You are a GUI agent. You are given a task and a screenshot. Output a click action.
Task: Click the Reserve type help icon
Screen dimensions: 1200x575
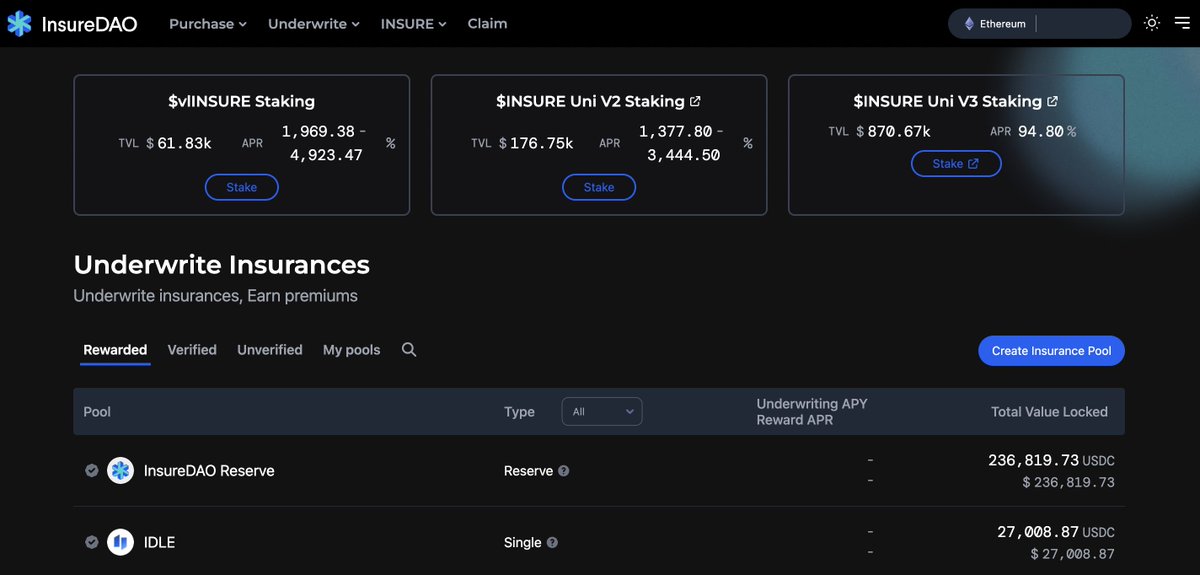click(x=564, y=471)
